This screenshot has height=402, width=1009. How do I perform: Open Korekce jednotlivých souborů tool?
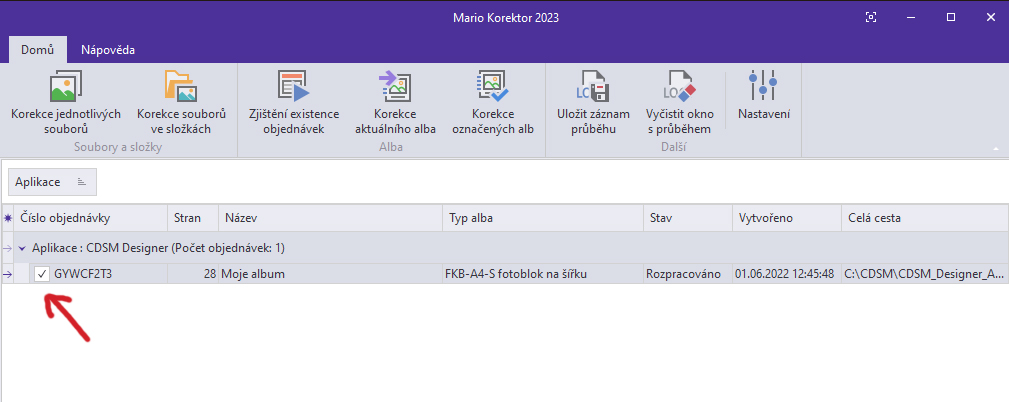(64, 103)
